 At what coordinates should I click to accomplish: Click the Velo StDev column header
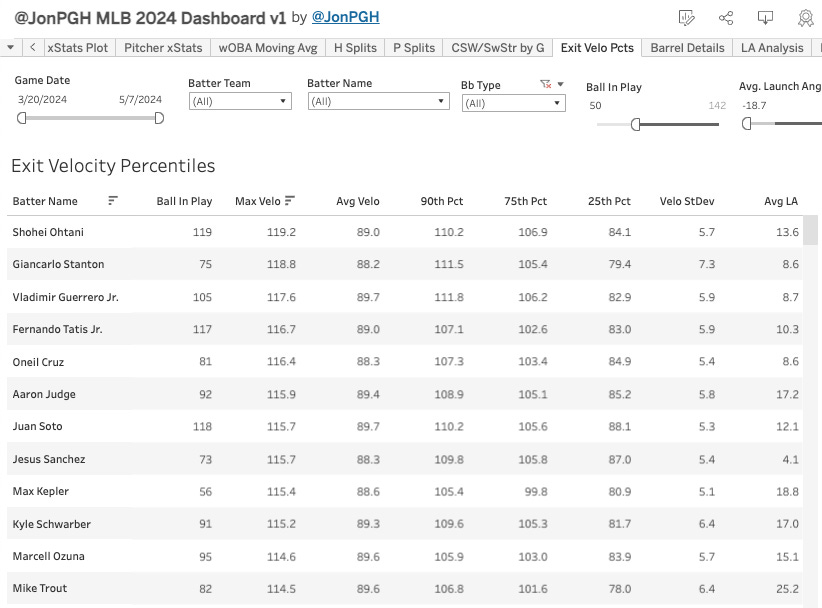pos(687,201)
